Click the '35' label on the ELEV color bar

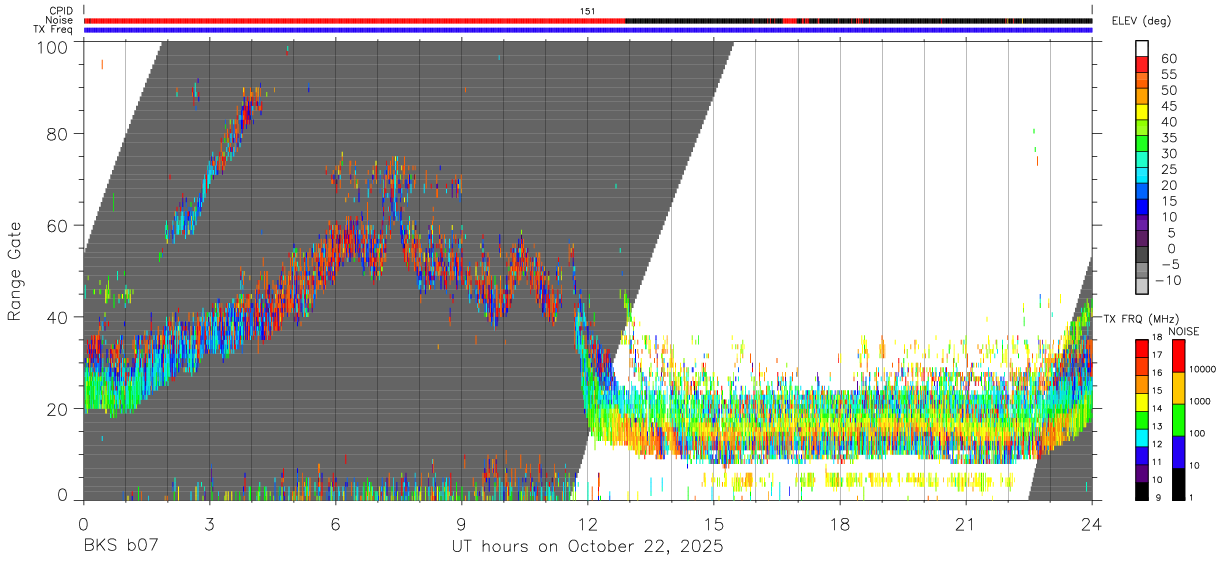1167,138
